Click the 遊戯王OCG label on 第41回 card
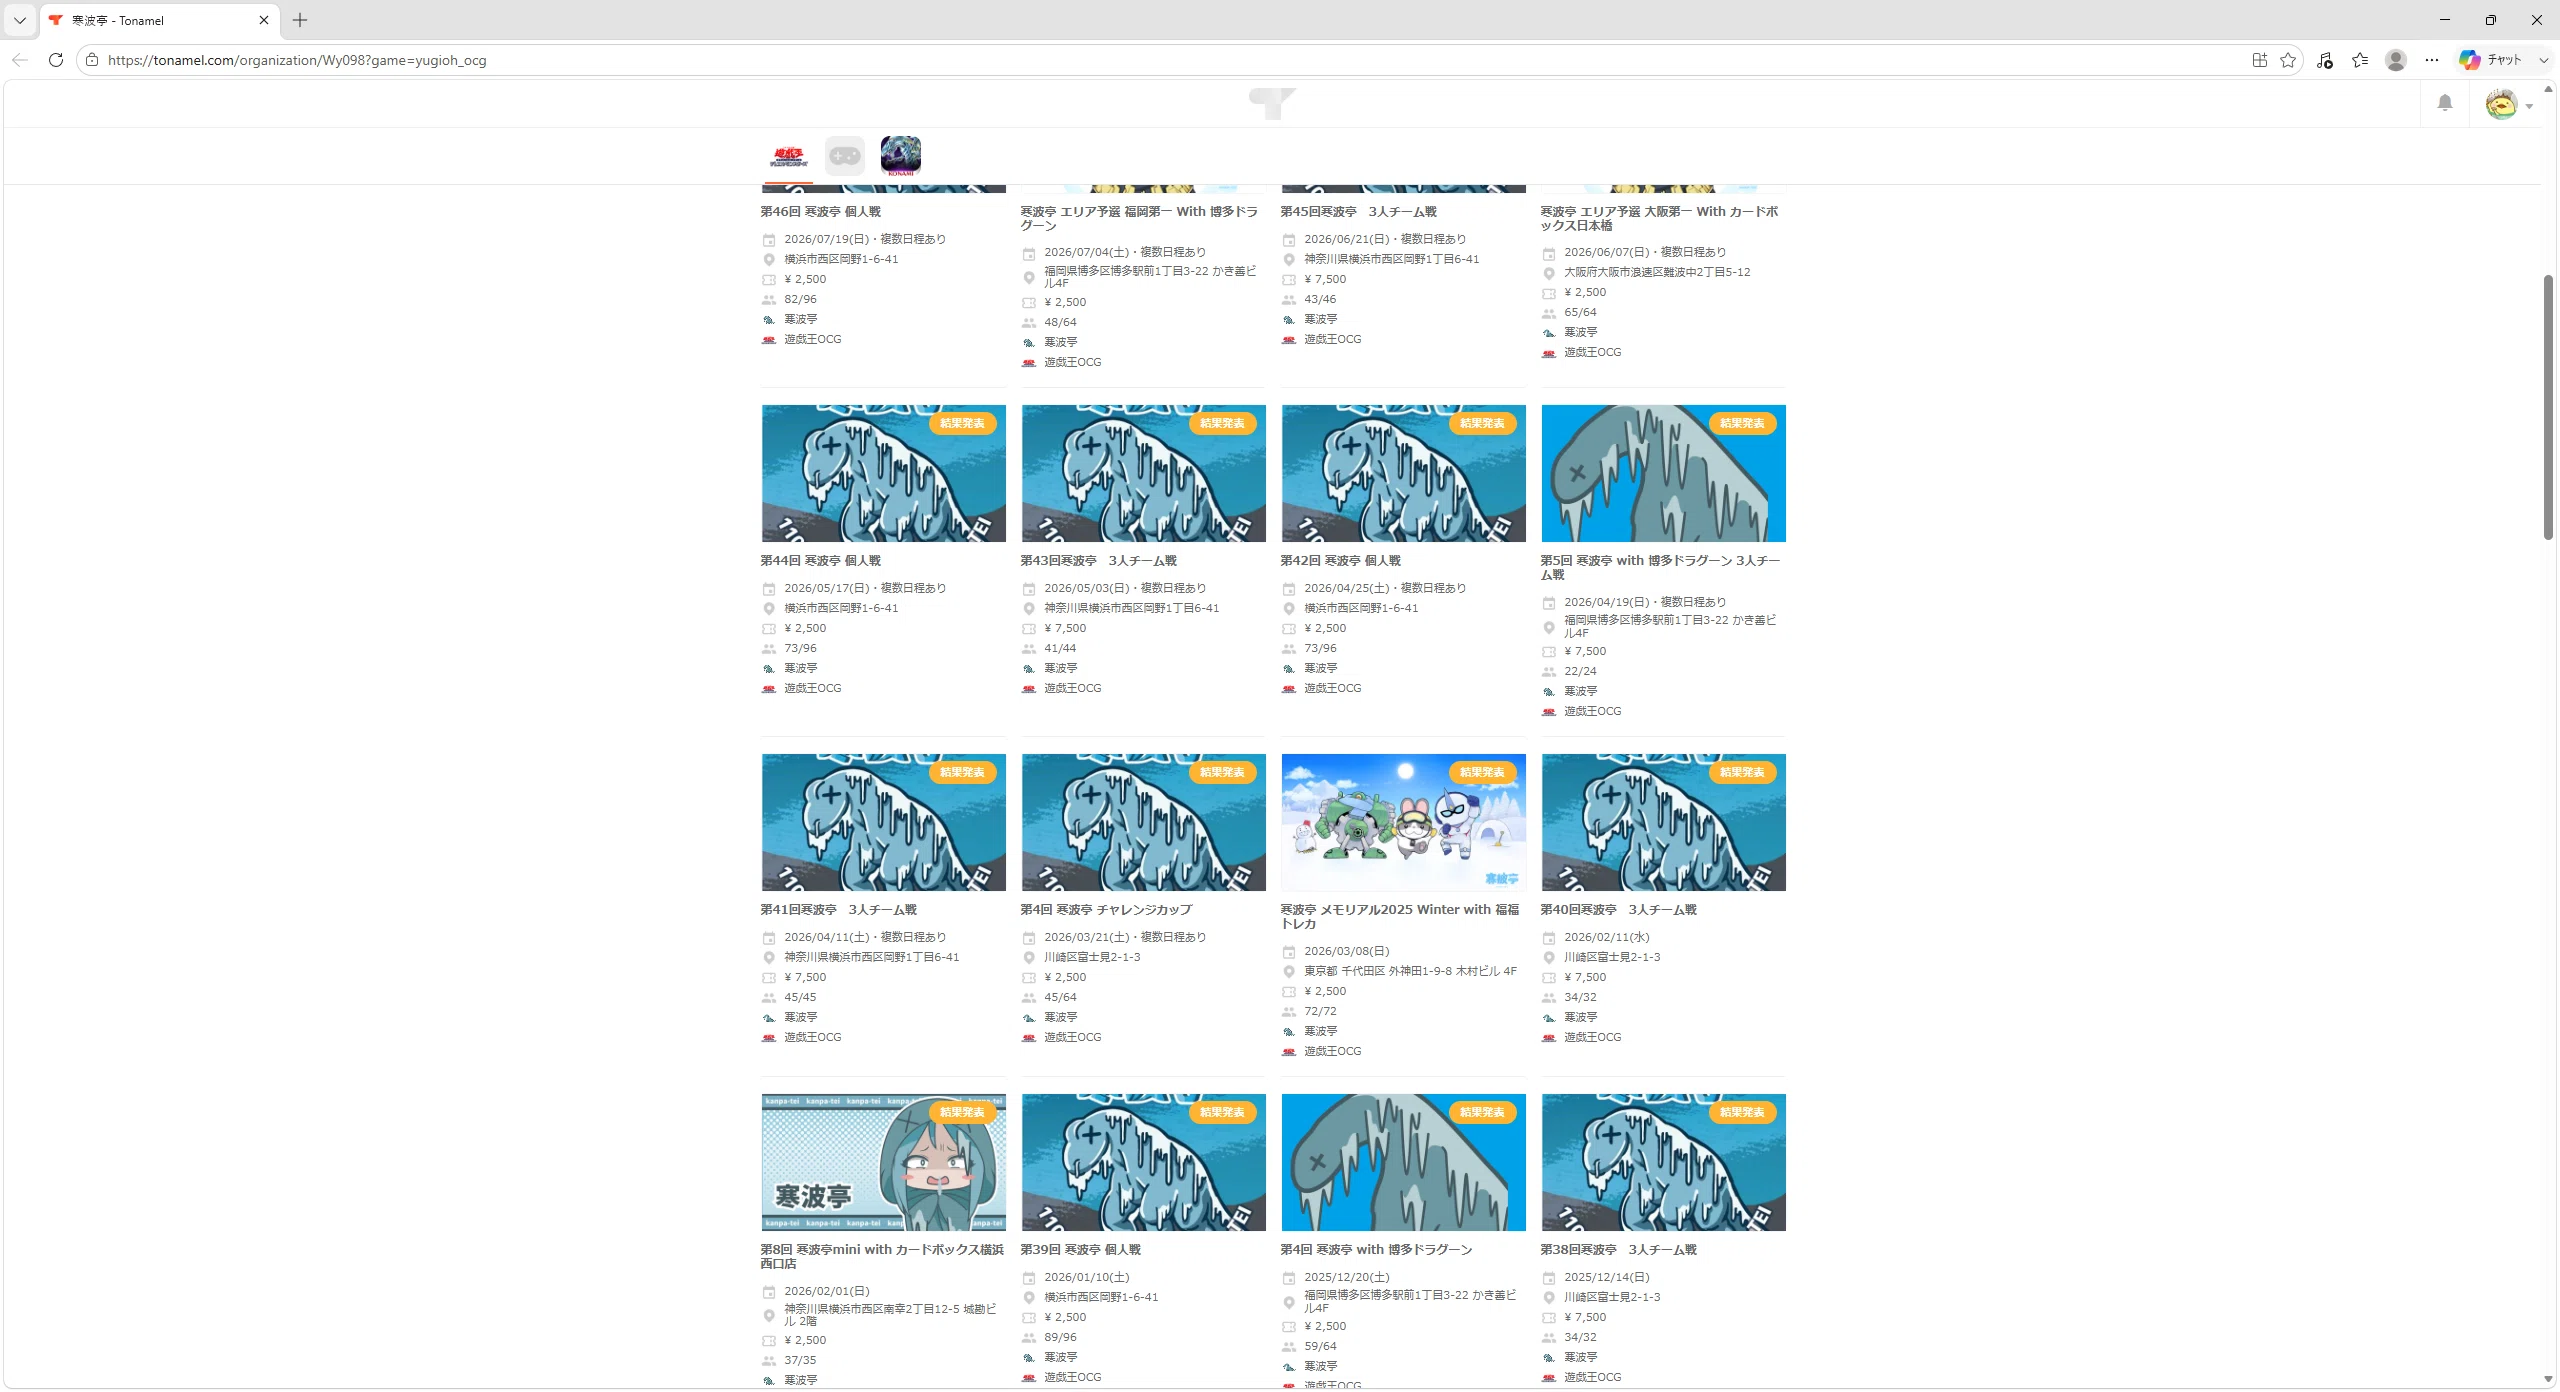Viewport: 2560px width, 1392px height. coord(813,1038)
